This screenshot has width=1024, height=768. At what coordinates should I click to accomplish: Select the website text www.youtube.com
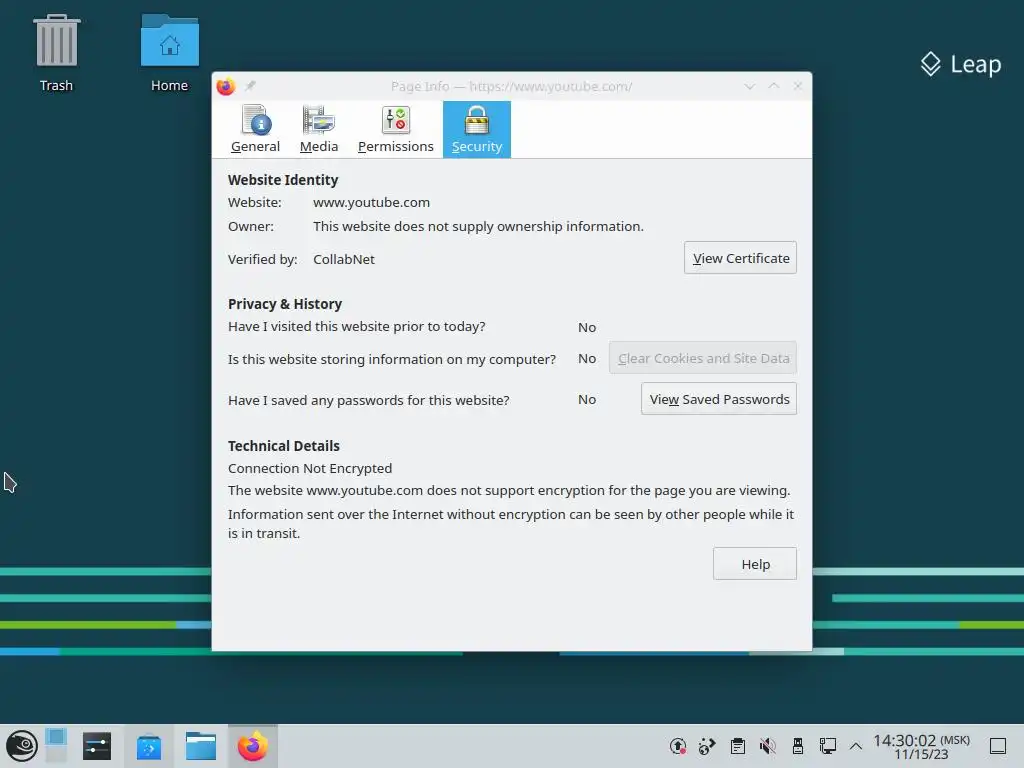tap(372, 202)
